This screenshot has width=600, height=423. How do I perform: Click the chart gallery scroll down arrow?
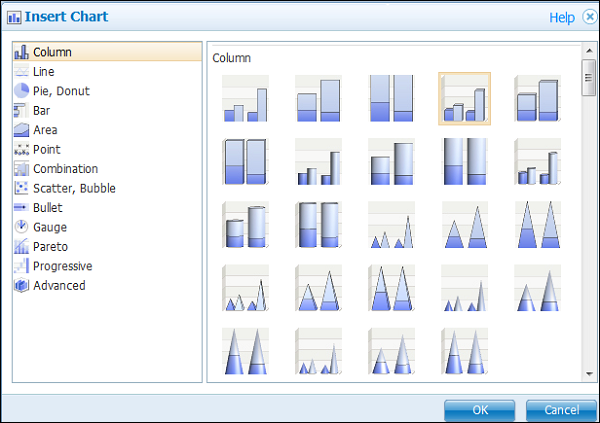[x=589, y=374]
